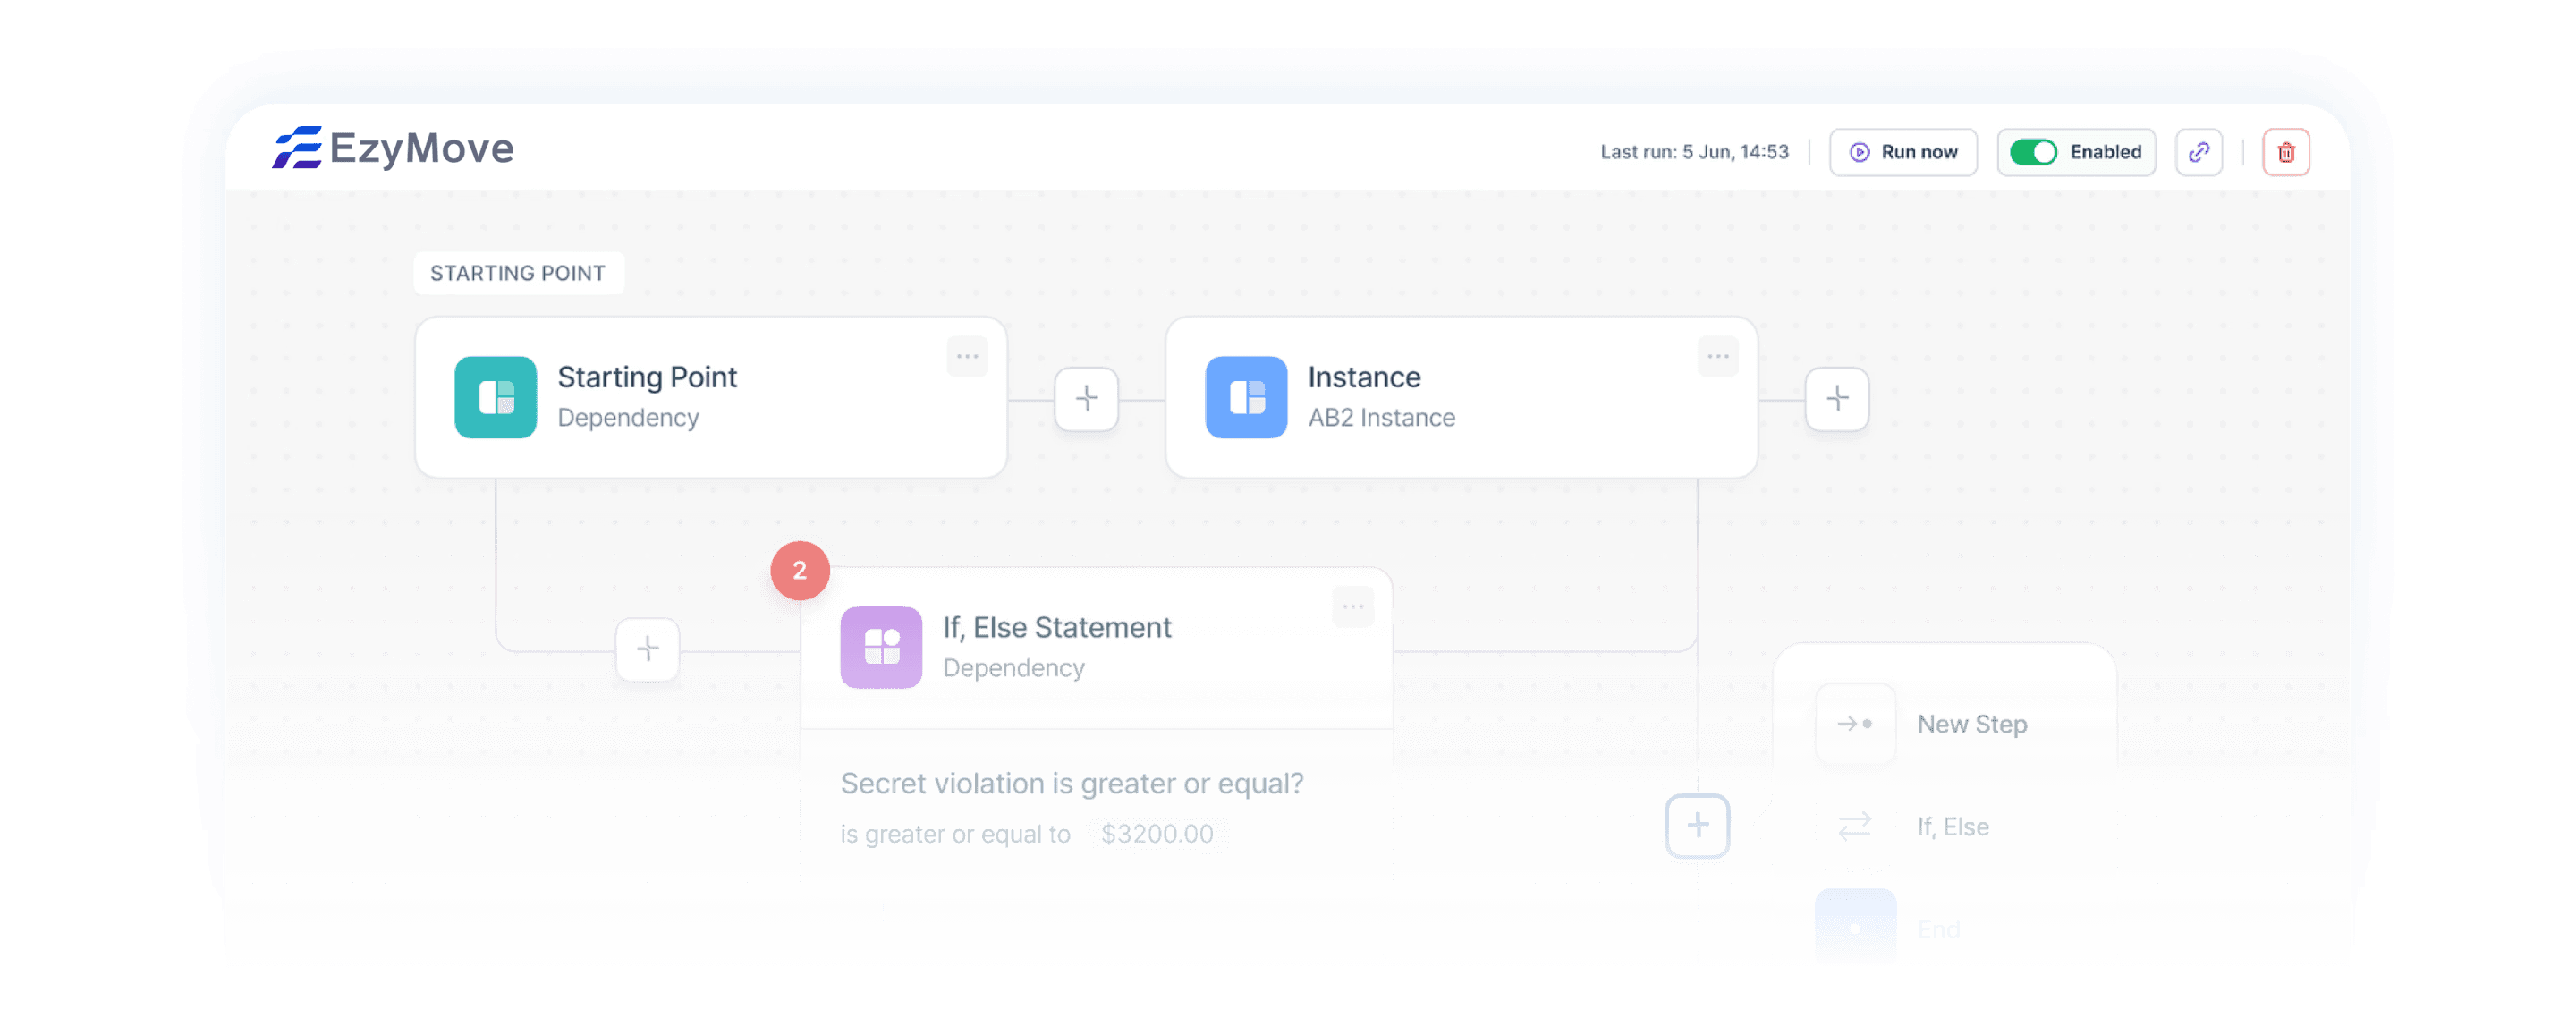Expand the Starting Point node options

pos(970,350)
